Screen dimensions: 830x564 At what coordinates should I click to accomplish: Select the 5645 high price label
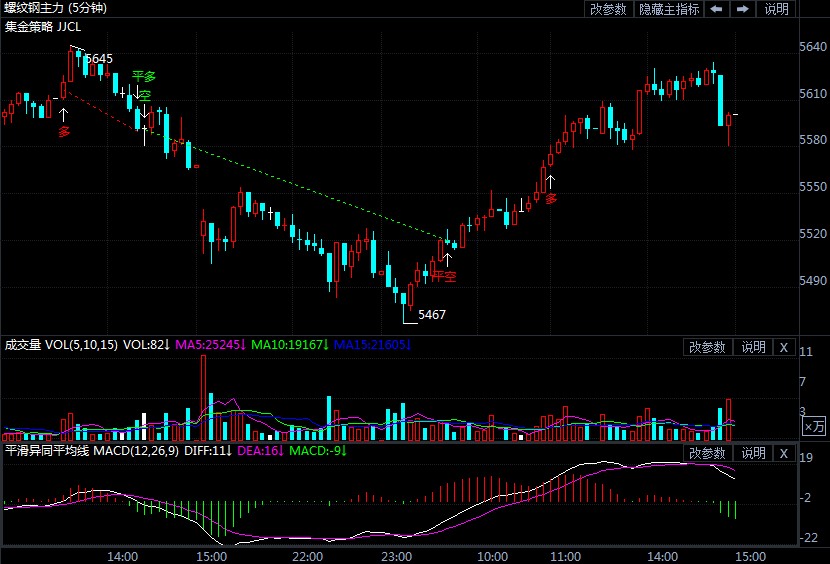tap(98, 59)
